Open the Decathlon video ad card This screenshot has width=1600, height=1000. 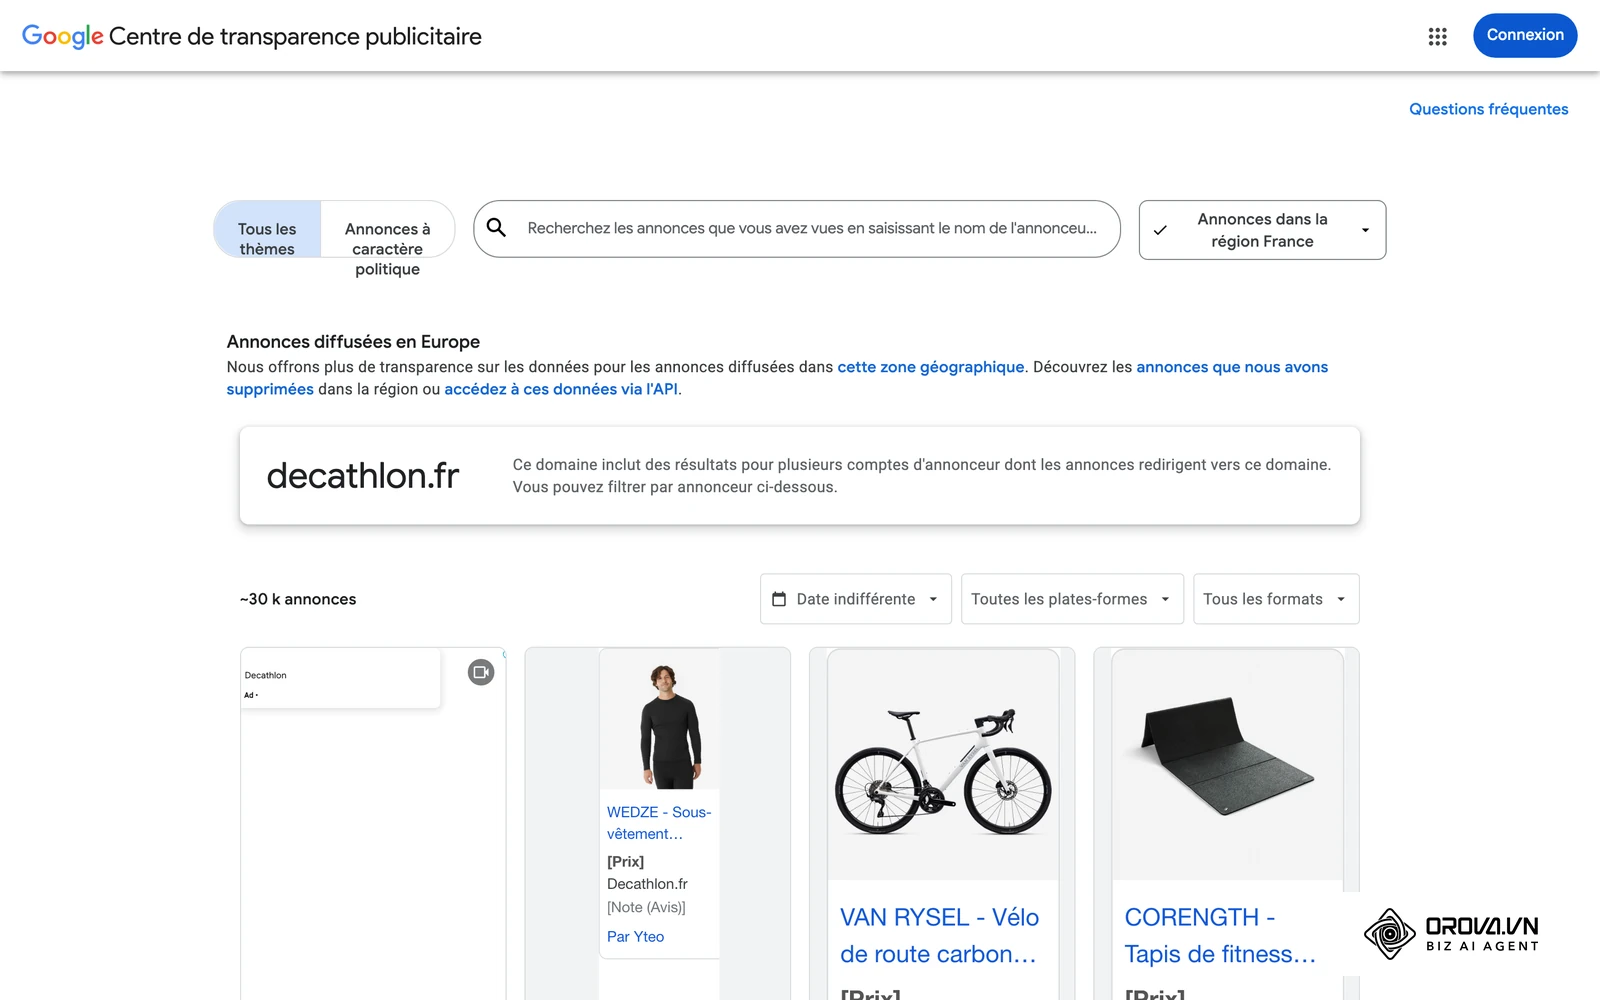tap(373, 822)
